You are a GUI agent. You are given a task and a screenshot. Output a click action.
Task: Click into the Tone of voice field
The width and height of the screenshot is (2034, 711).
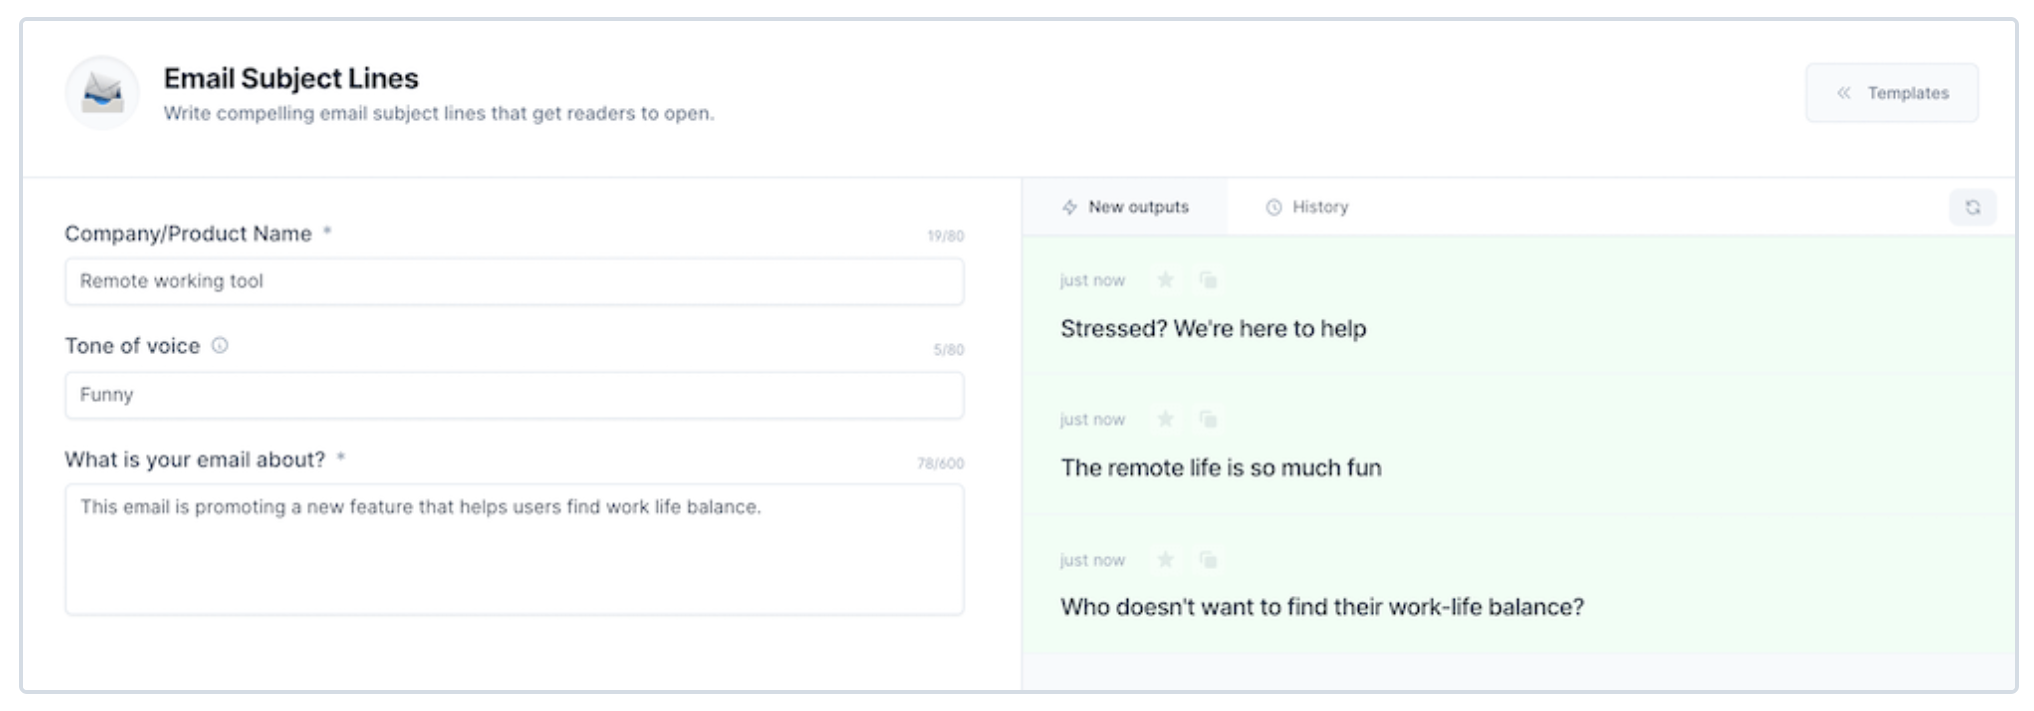click(x=514, y=395)
